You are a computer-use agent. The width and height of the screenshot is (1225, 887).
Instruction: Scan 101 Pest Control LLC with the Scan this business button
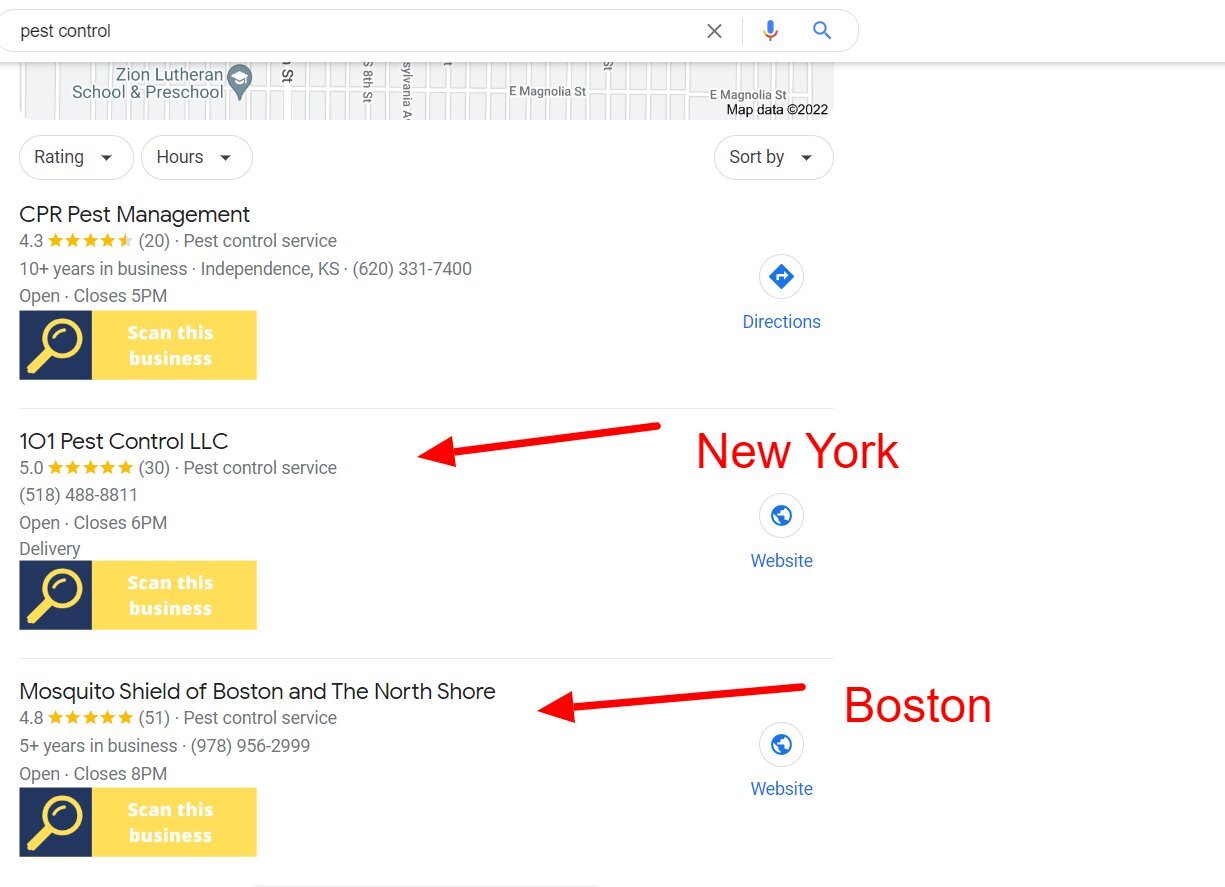tap(138, 595)
